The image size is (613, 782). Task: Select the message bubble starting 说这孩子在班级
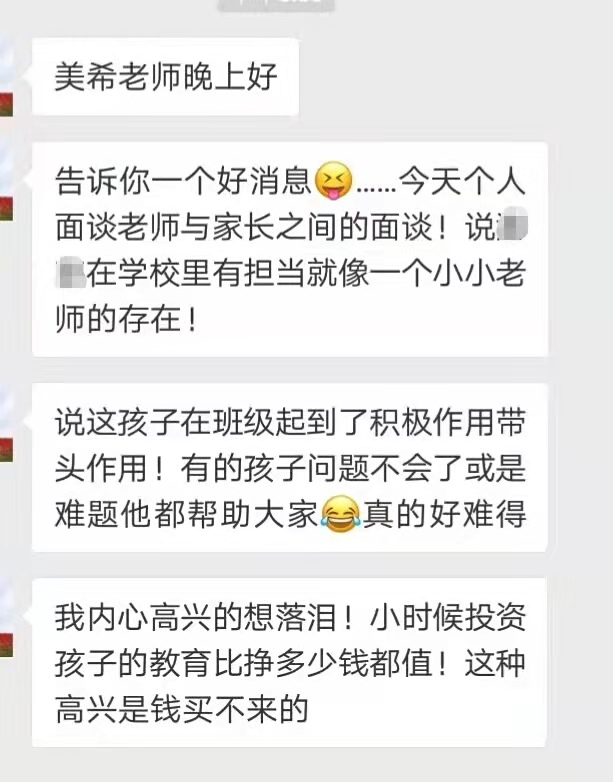(290, 467)
